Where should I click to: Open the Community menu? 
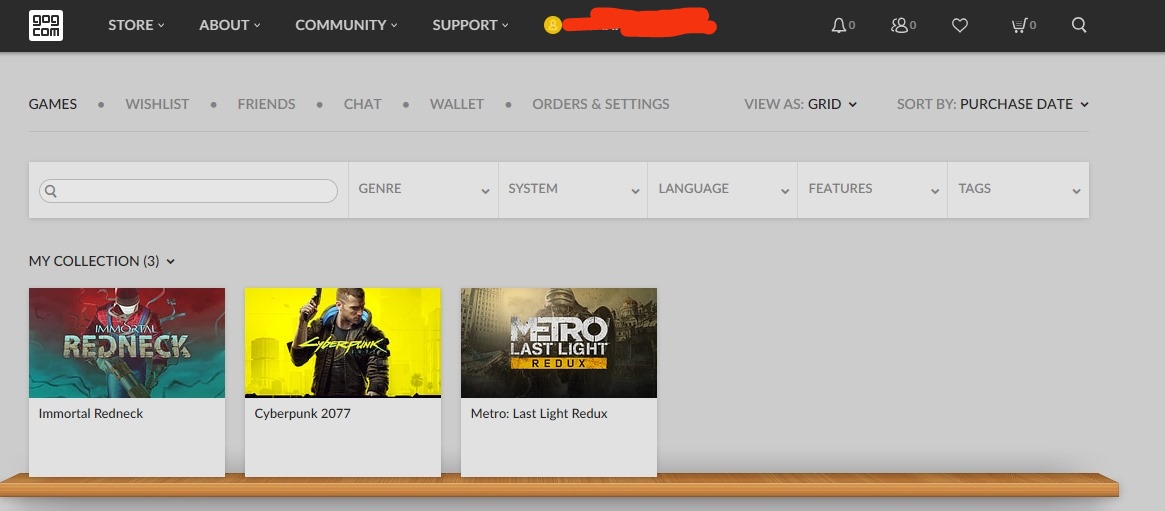tap(346, 25)
